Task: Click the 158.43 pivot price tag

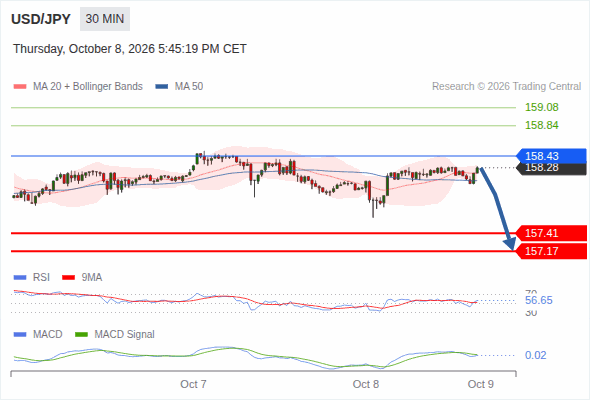Action: pos(551,155)
